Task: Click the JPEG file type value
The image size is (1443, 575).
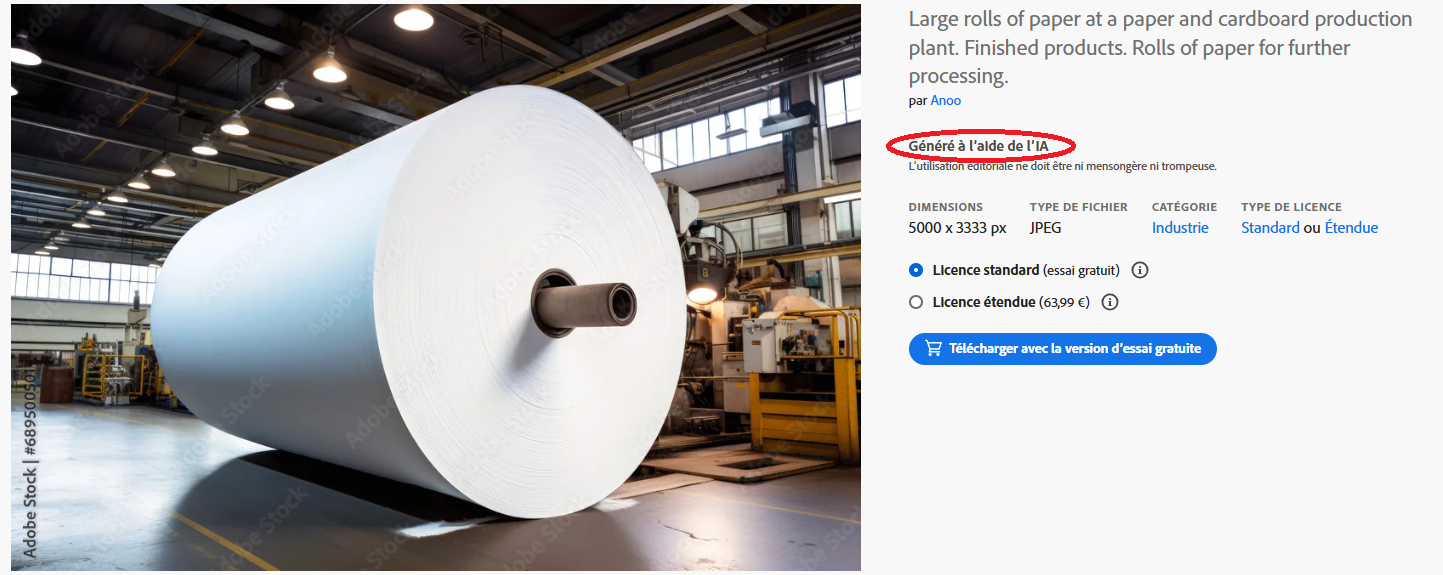Action: pos(1046,228)
